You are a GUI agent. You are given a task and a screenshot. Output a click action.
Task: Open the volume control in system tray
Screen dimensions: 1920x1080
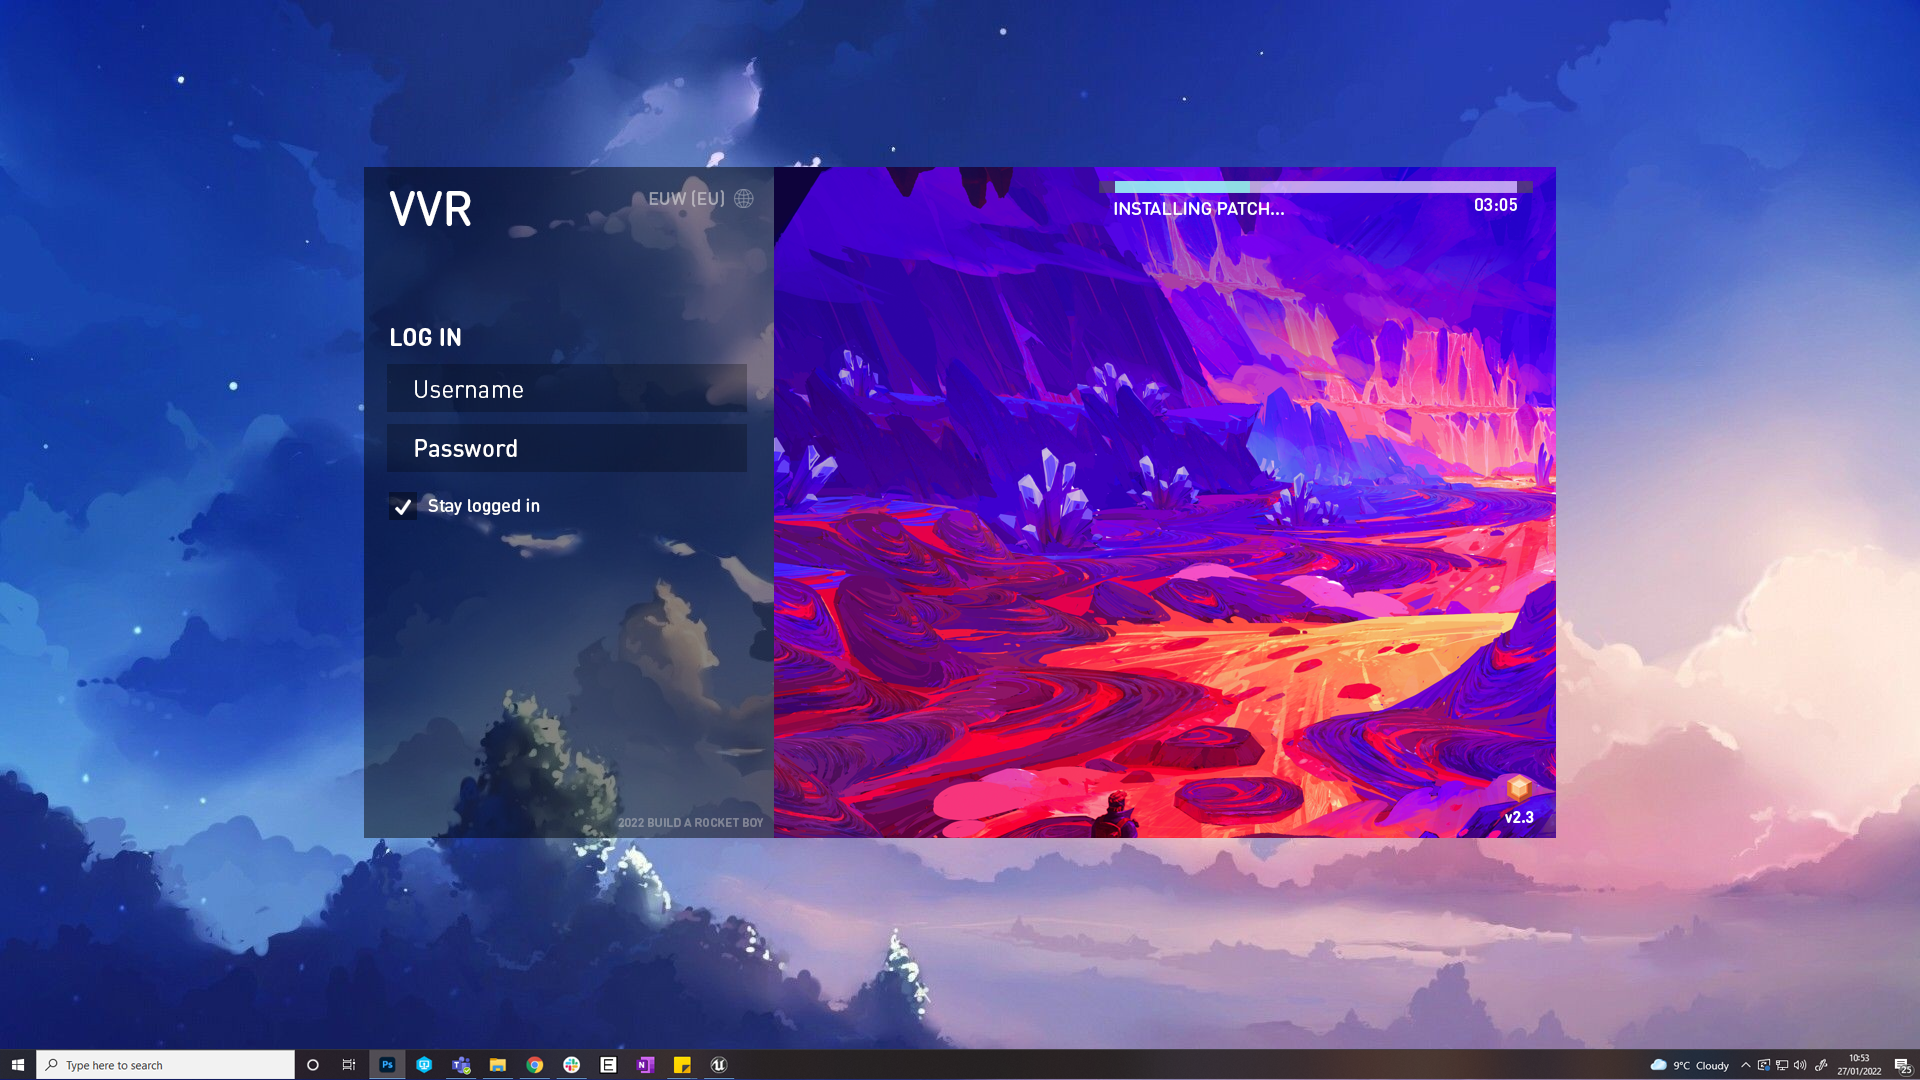click(1800, 1065)
